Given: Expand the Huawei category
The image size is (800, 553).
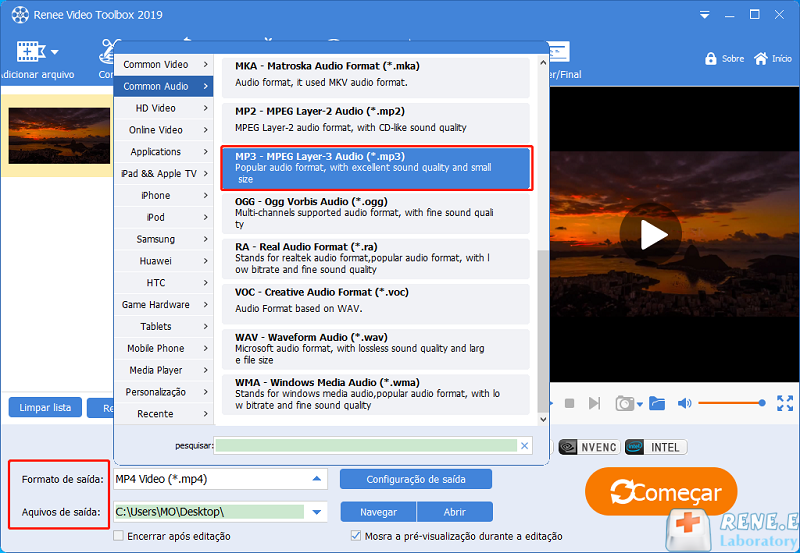Looking at the screenshot, I should pos(164,261).
